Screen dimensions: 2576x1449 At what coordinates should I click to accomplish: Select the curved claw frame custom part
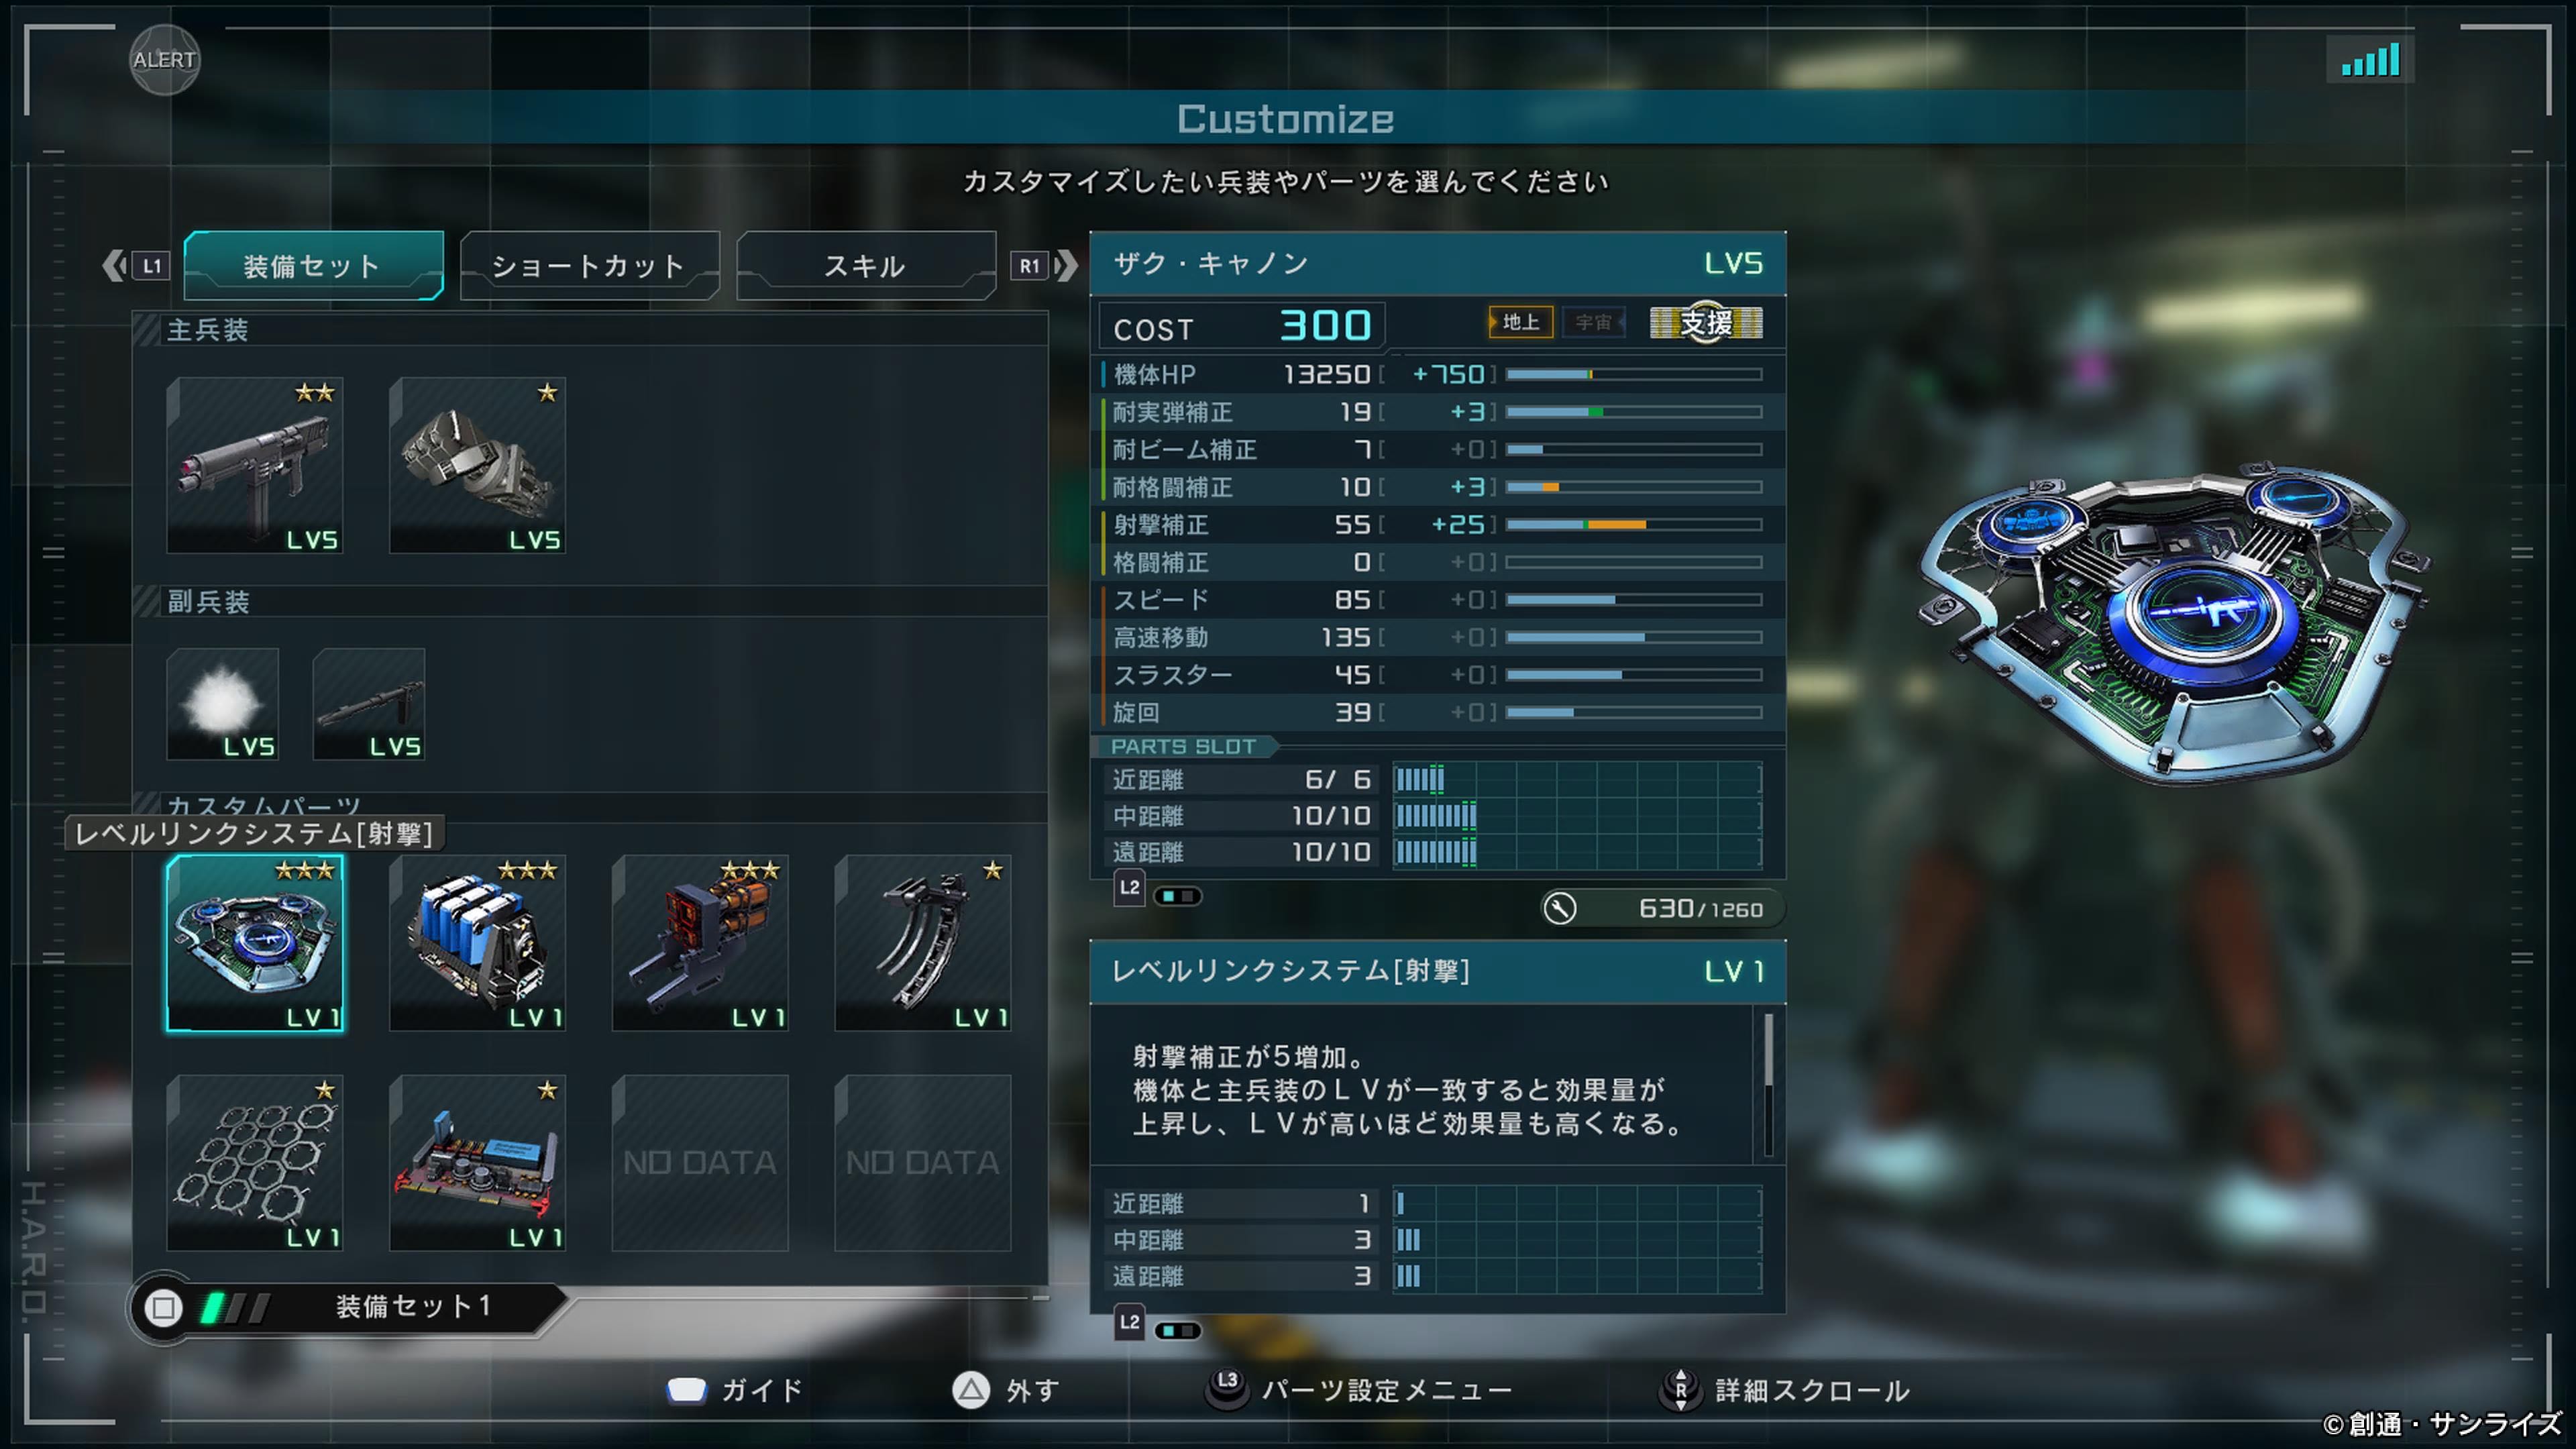coord(923,943)
